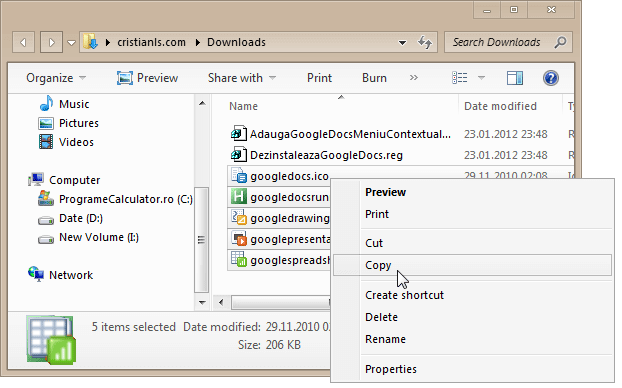The image size is (622, 388).
Task: Click the magnifier search icon
Action: pyautogui.click(x=560, y=42)
